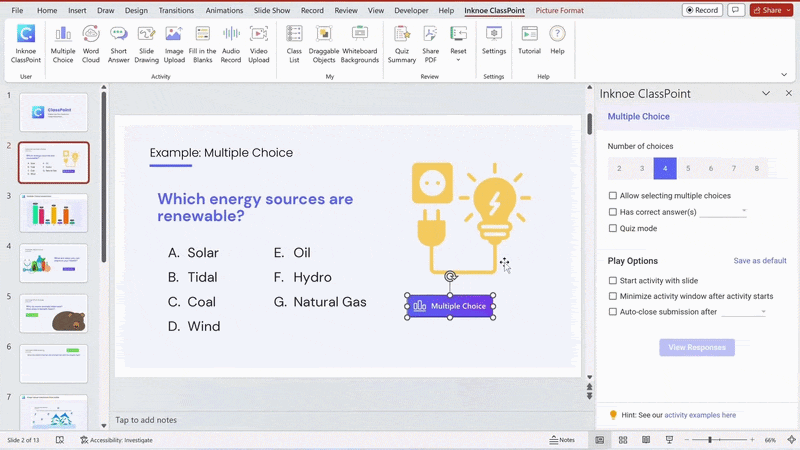Viewport: 800px width, 450px height.
Task: Enable Allow selecting multiple choices
Action: pos(613,196)
